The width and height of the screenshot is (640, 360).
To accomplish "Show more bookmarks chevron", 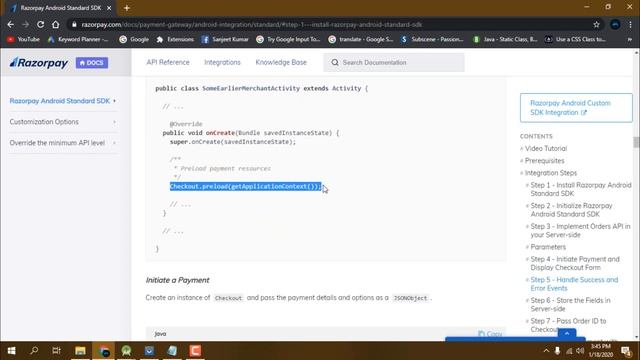I will (x=629, y=39).
